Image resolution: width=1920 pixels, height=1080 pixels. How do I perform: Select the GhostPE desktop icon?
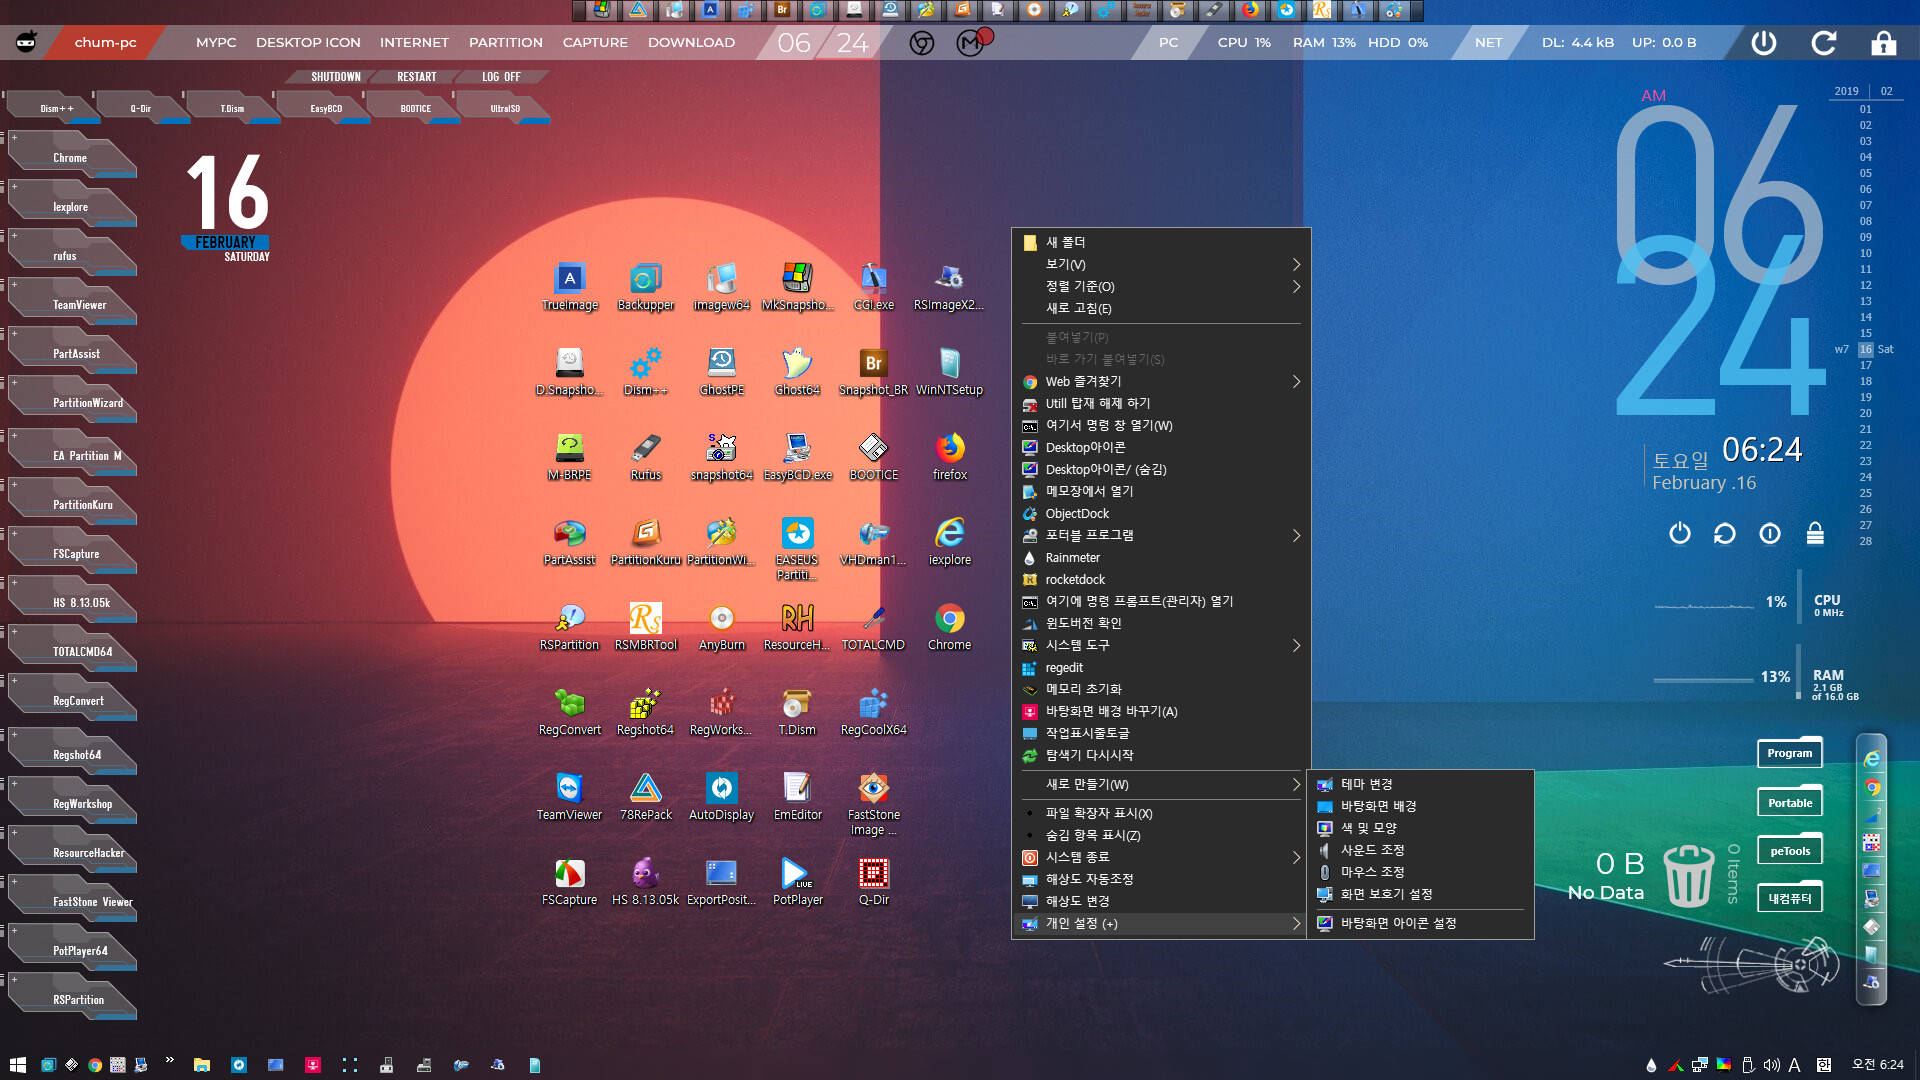[x=721, y=372]
